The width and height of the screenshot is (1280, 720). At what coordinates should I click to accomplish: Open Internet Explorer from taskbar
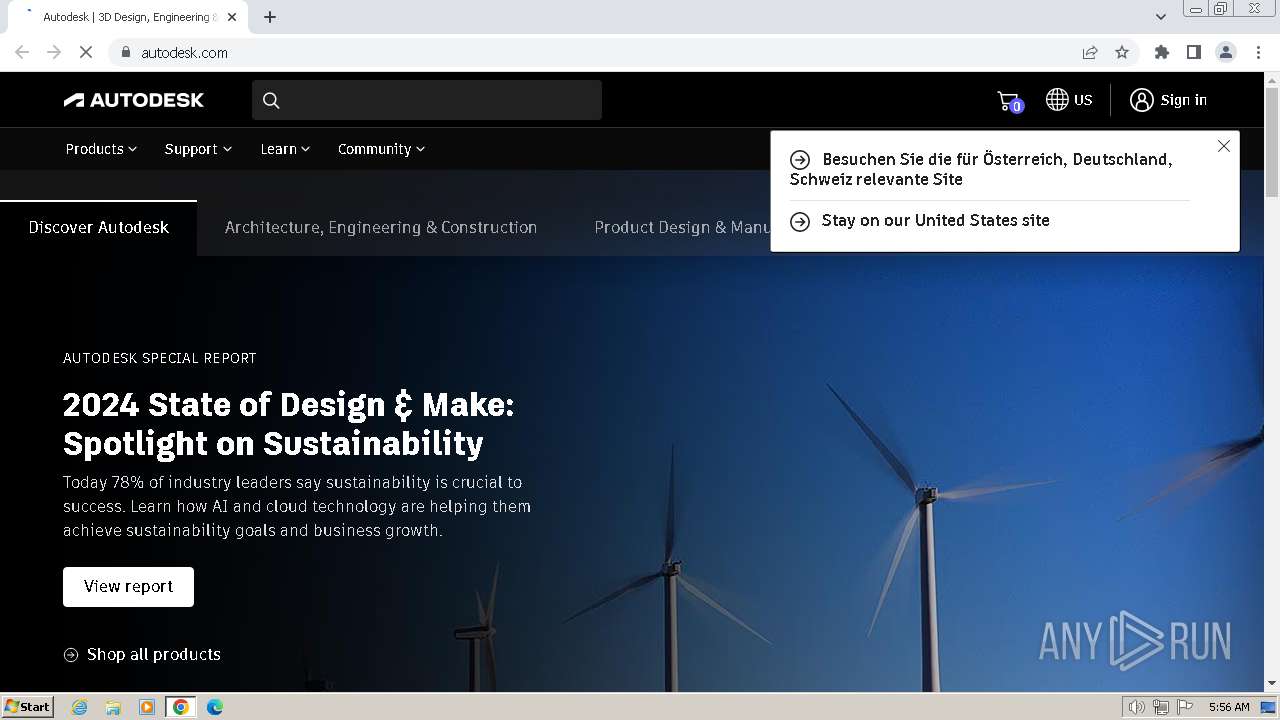[x=80, y=707]
